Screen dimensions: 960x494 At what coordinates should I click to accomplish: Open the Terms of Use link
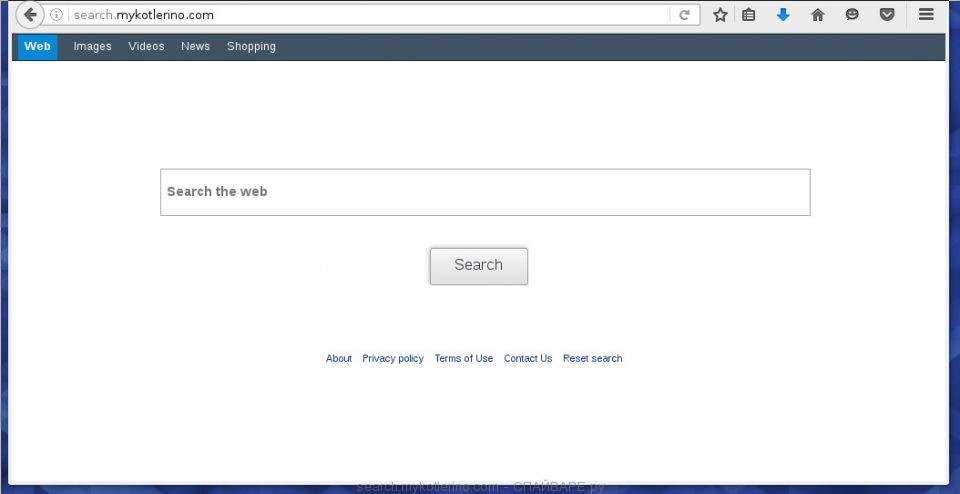pyautogui.click(x=463, y=358)
